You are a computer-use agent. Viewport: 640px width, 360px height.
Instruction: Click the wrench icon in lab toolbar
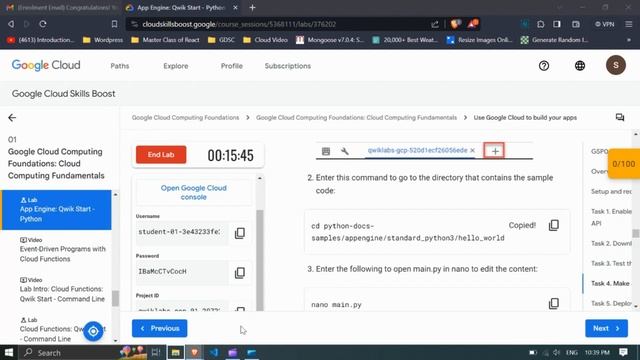[x=345, y=151]
